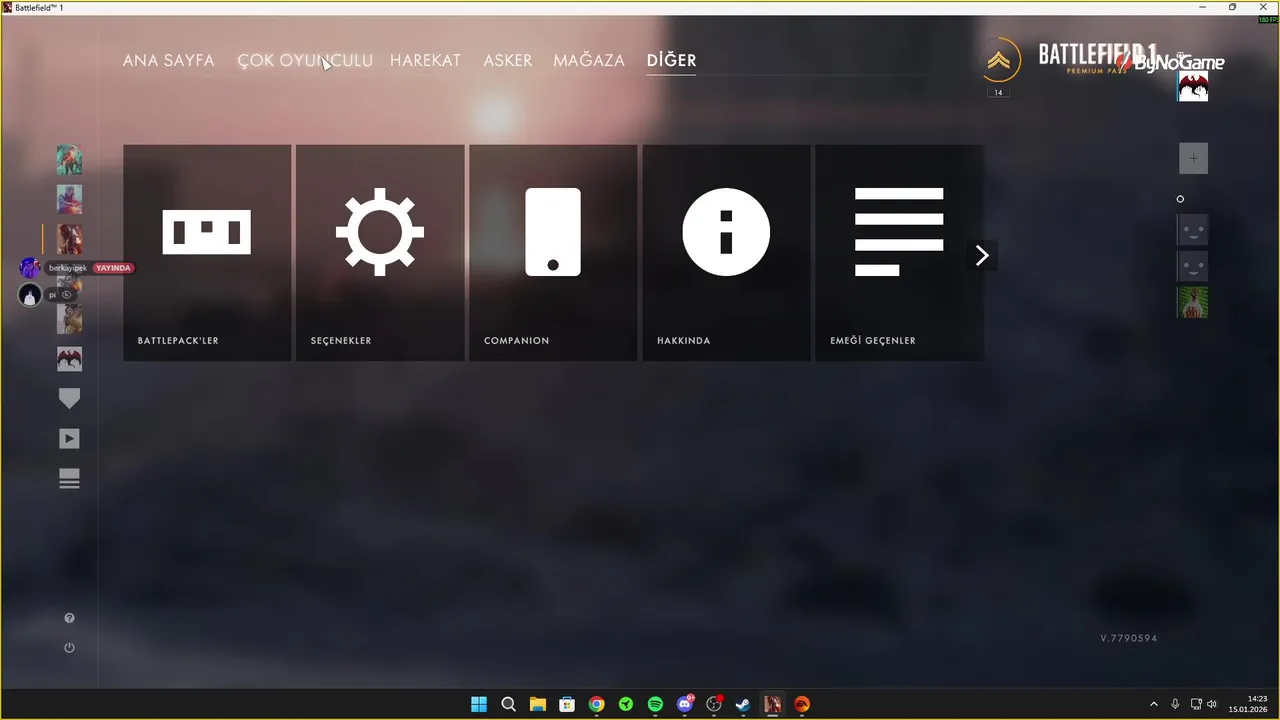The image size is (1280, 720).
Task: Go to the ANA SAYFA tab
Action: click(x=168, y=60)
